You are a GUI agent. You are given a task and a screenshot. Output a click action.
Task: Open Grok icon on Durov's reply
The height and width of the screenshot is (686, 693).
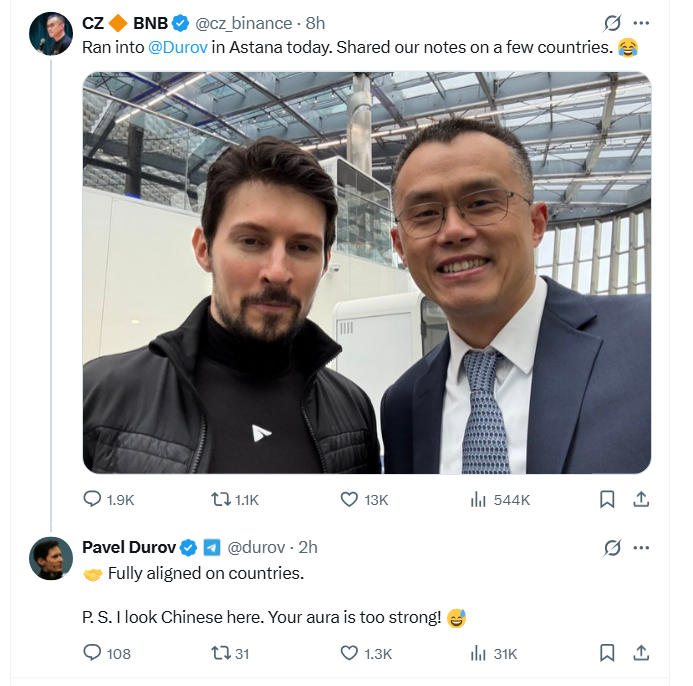[x=613, y=547]
